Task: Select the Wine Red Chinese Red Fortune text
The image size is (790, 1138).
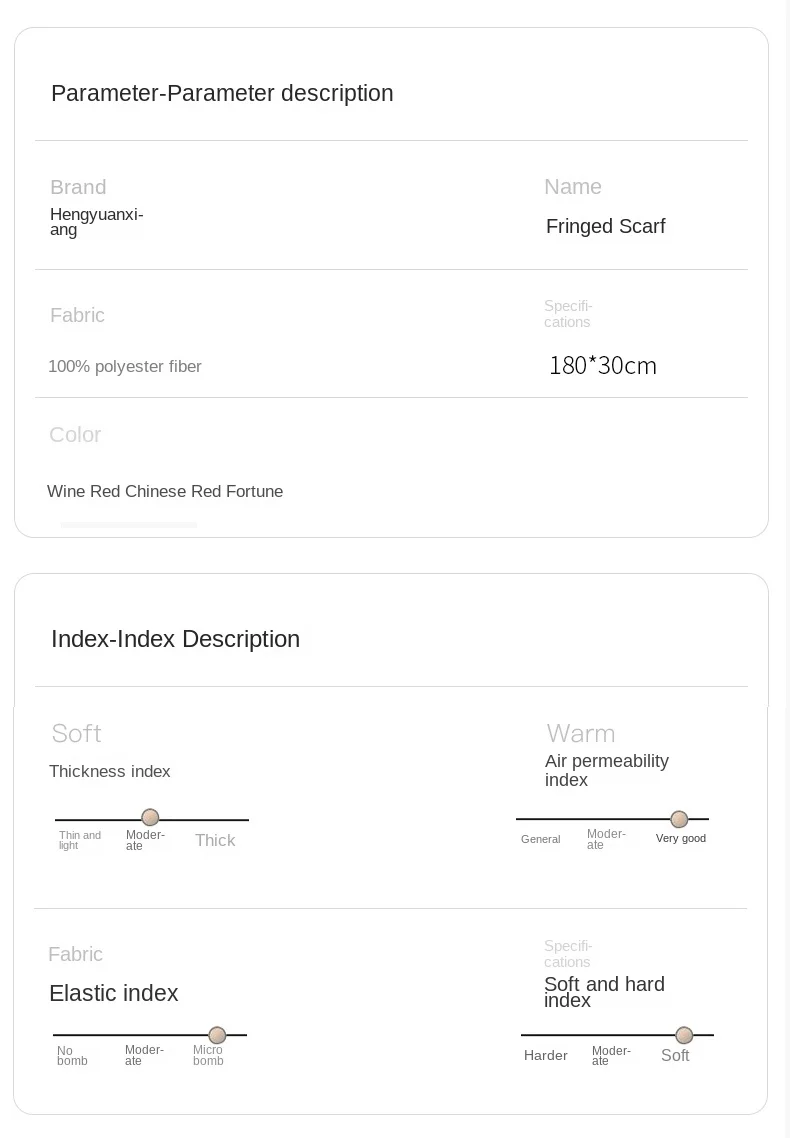Action: (x=165, y=491)
